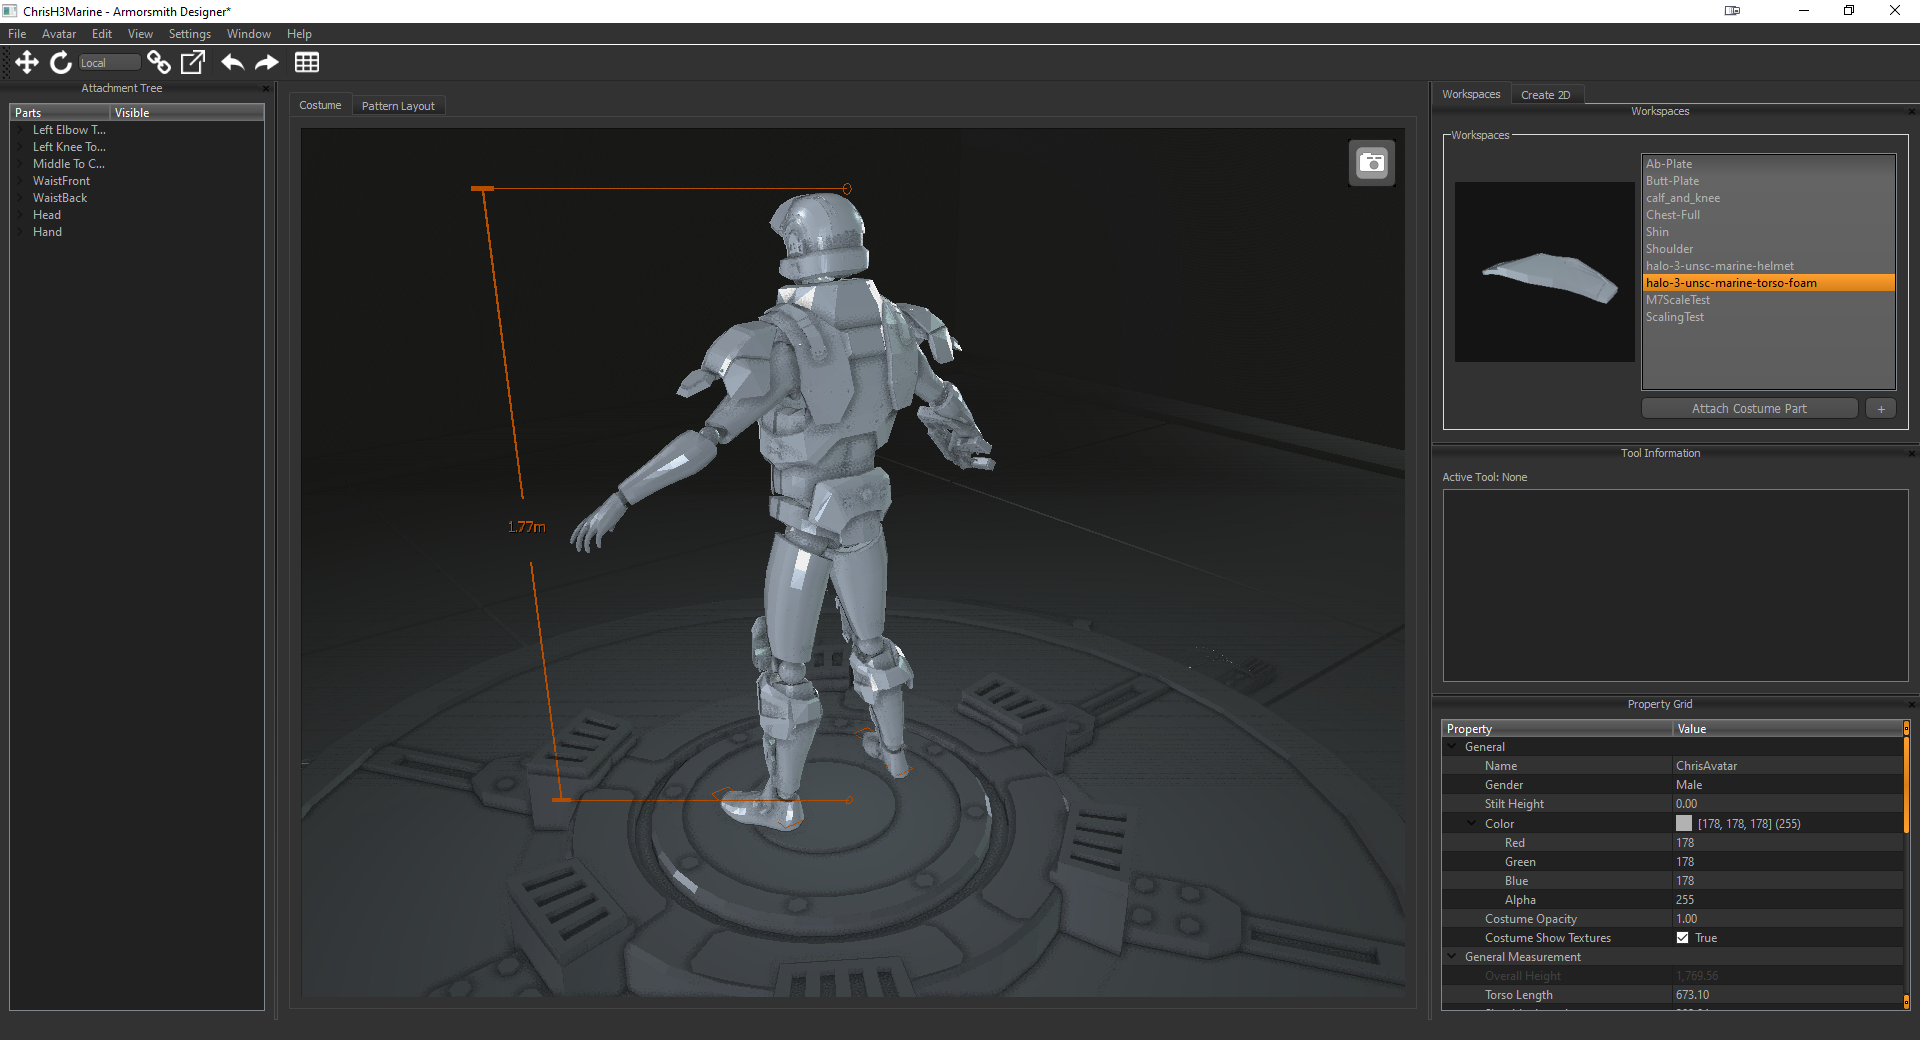The image size is (1920, 1040).
Task: Collapse the General property group
Action: 1452,747
